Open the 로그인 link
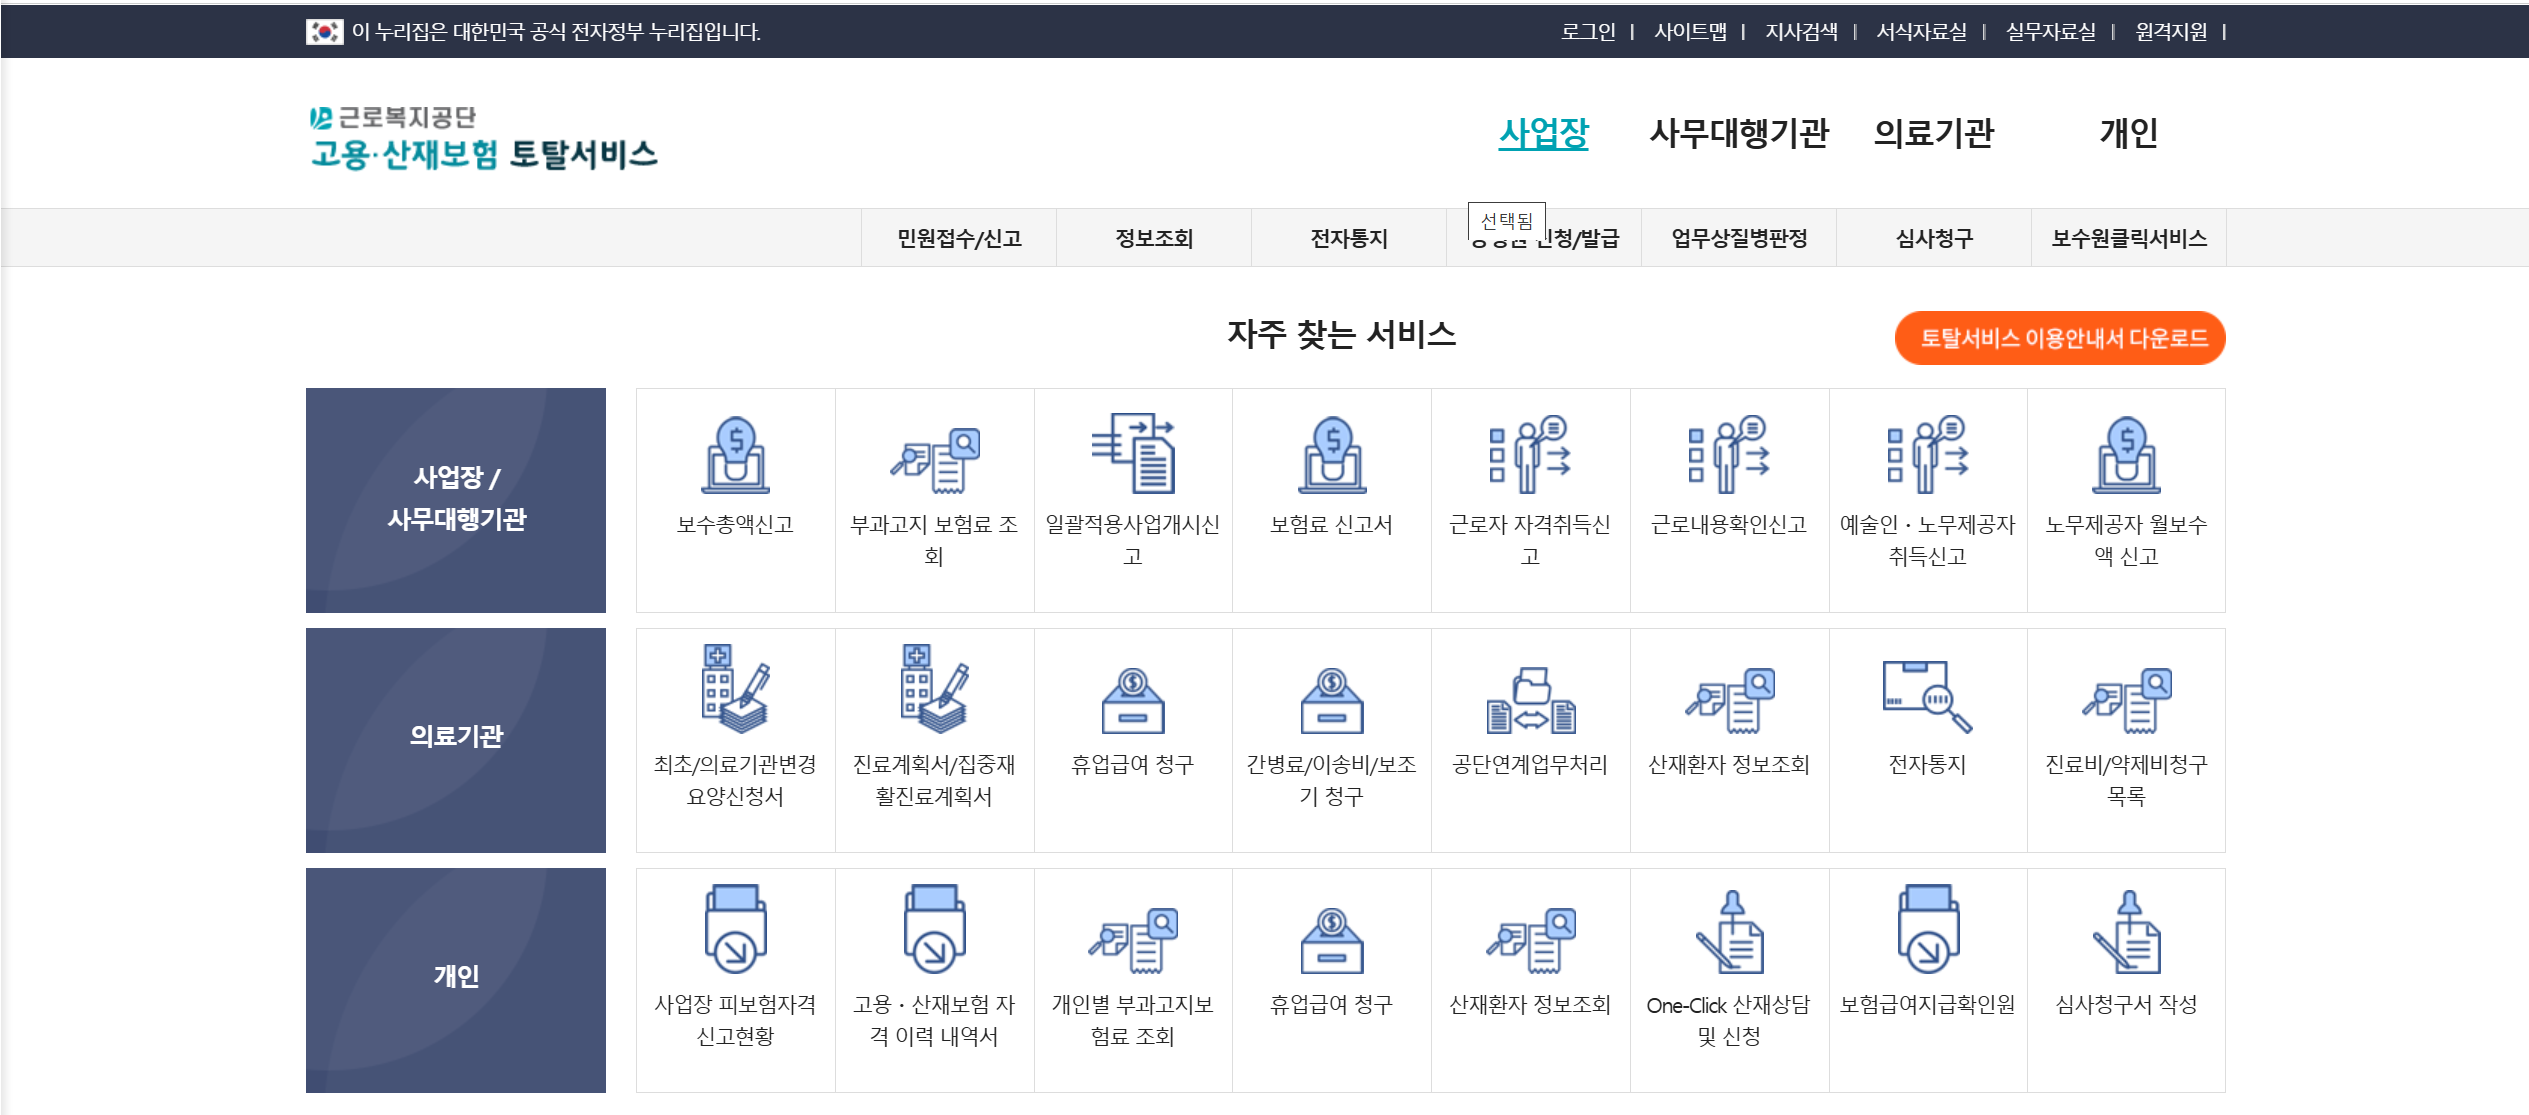The width and height of the screenshot is (2529, 1115). [x=1589, y=31]
